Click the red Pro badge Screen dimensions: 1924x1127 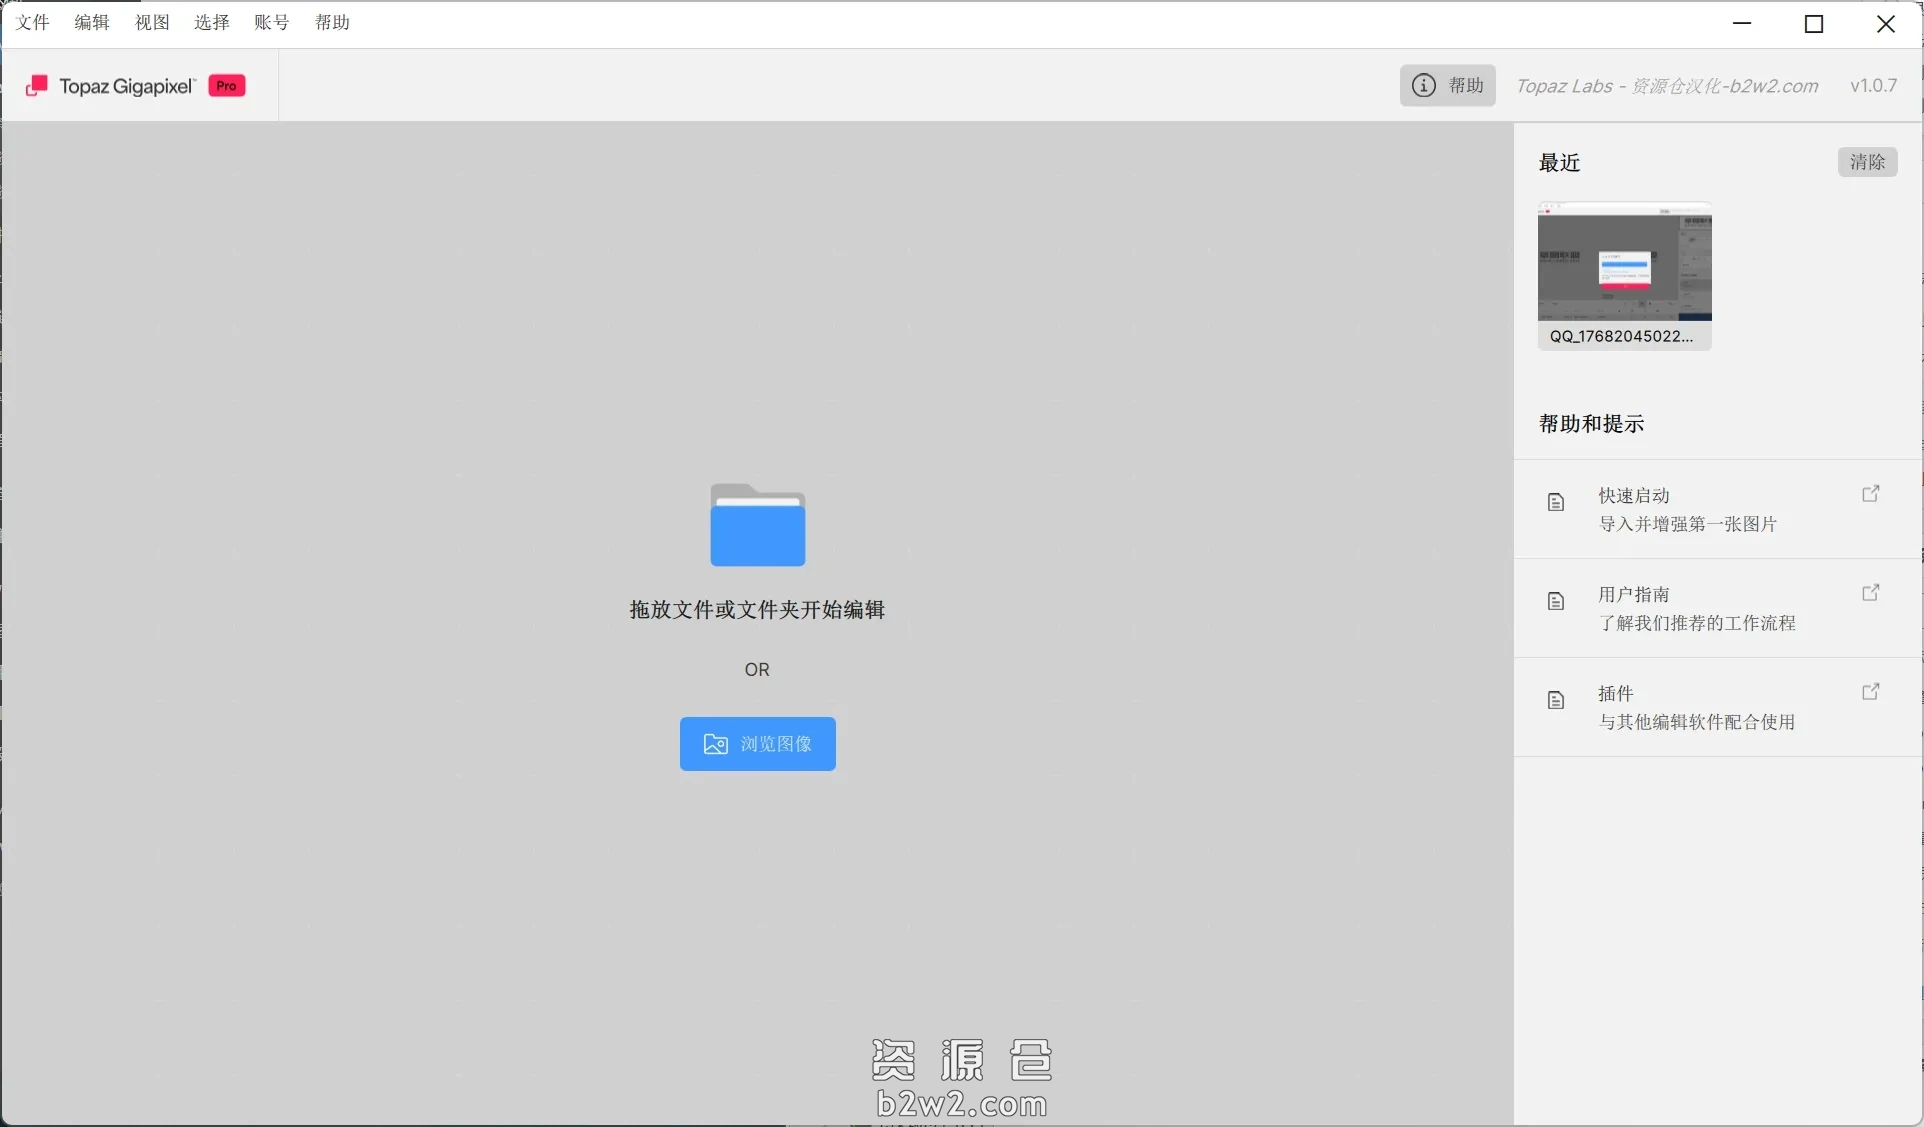click(227, 86)
